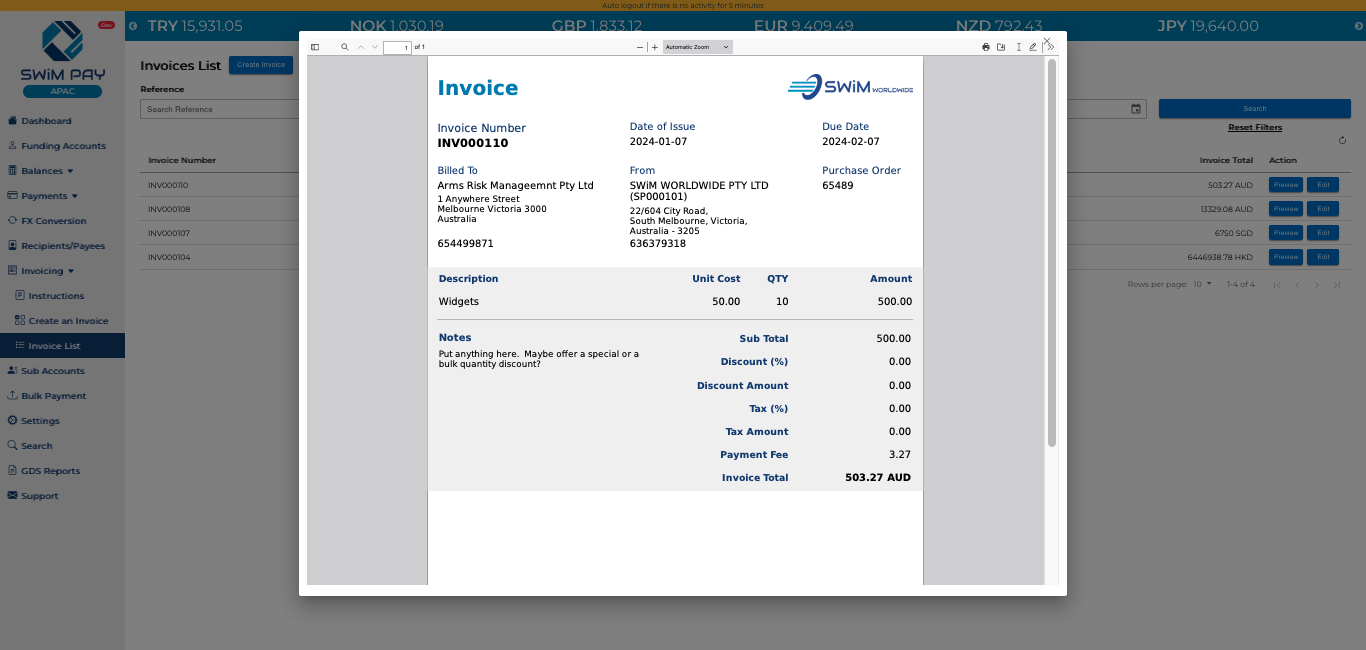Open the print icon in the PDF viewer
Screen dimensions: 1366x650
pos(985,46)
